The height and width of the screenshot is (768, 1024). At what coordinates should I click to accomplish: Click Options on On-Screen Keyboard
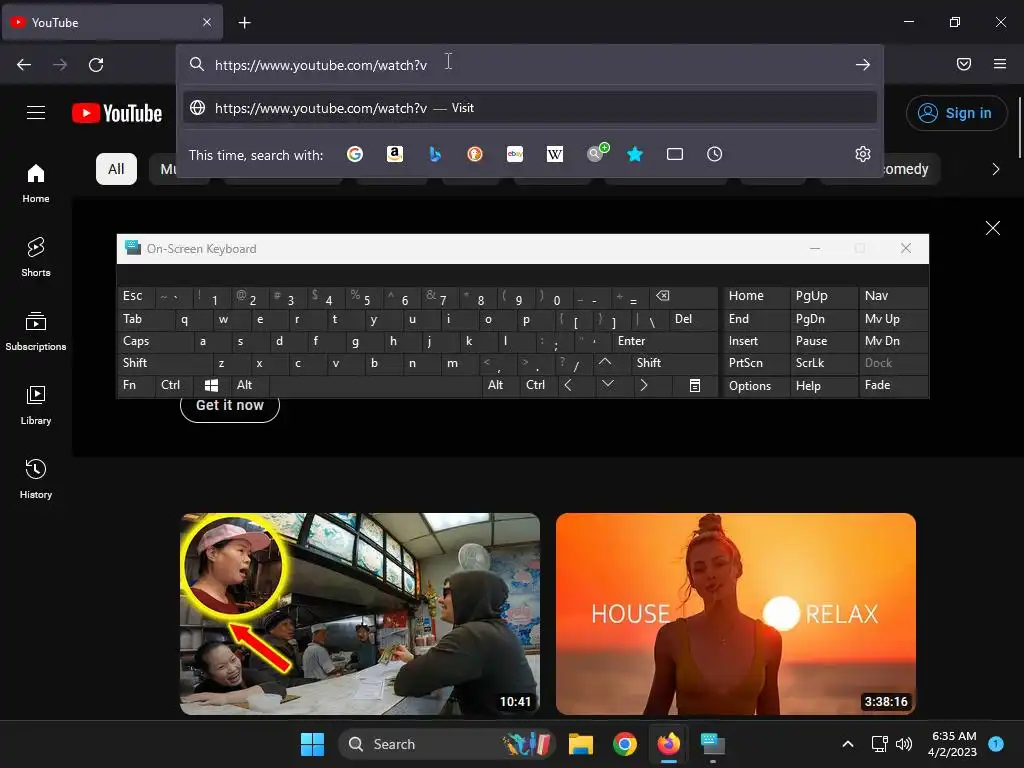[x=756, y=385]
